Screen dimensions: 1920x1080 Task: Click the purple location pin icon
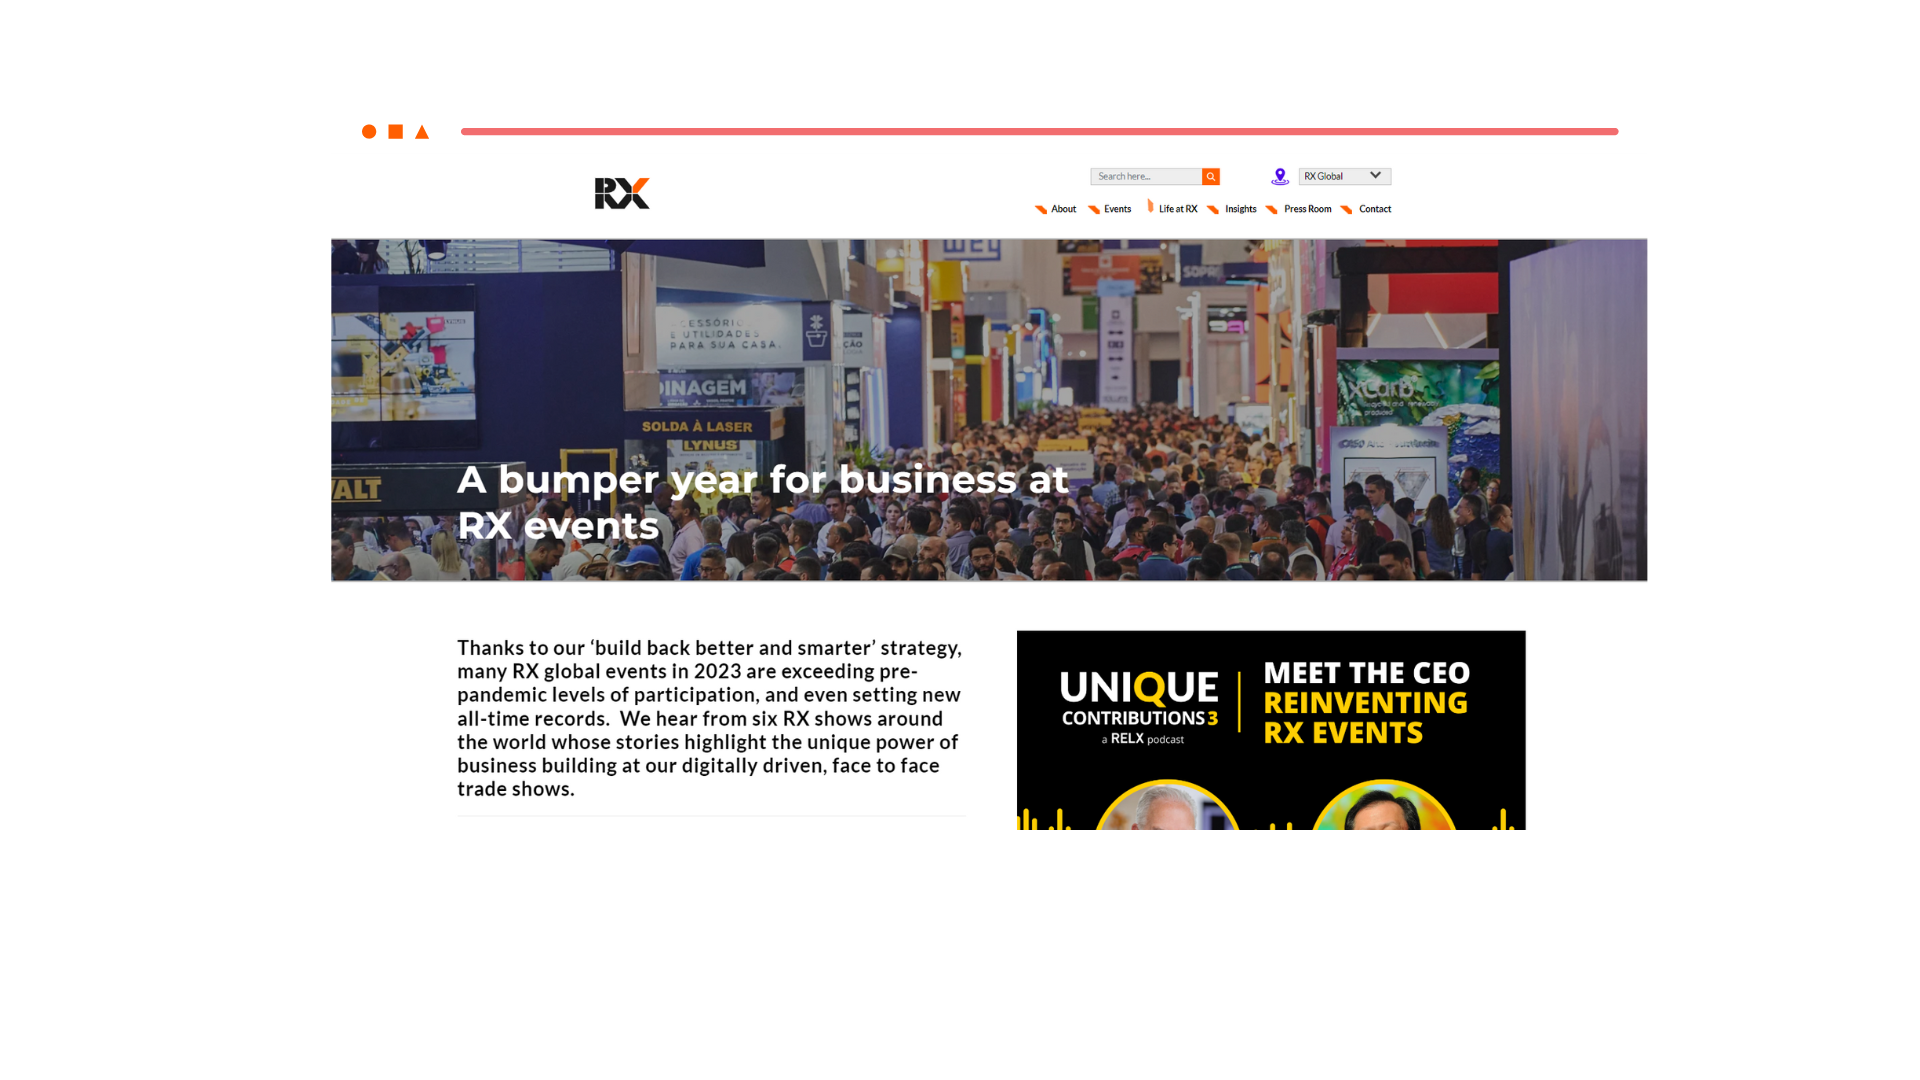pos(1280,177)
